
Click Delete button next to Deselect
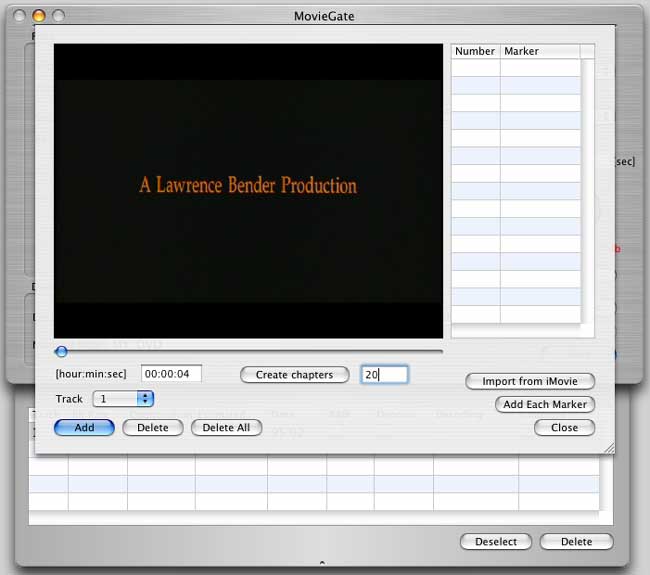(x=576, y=541)
